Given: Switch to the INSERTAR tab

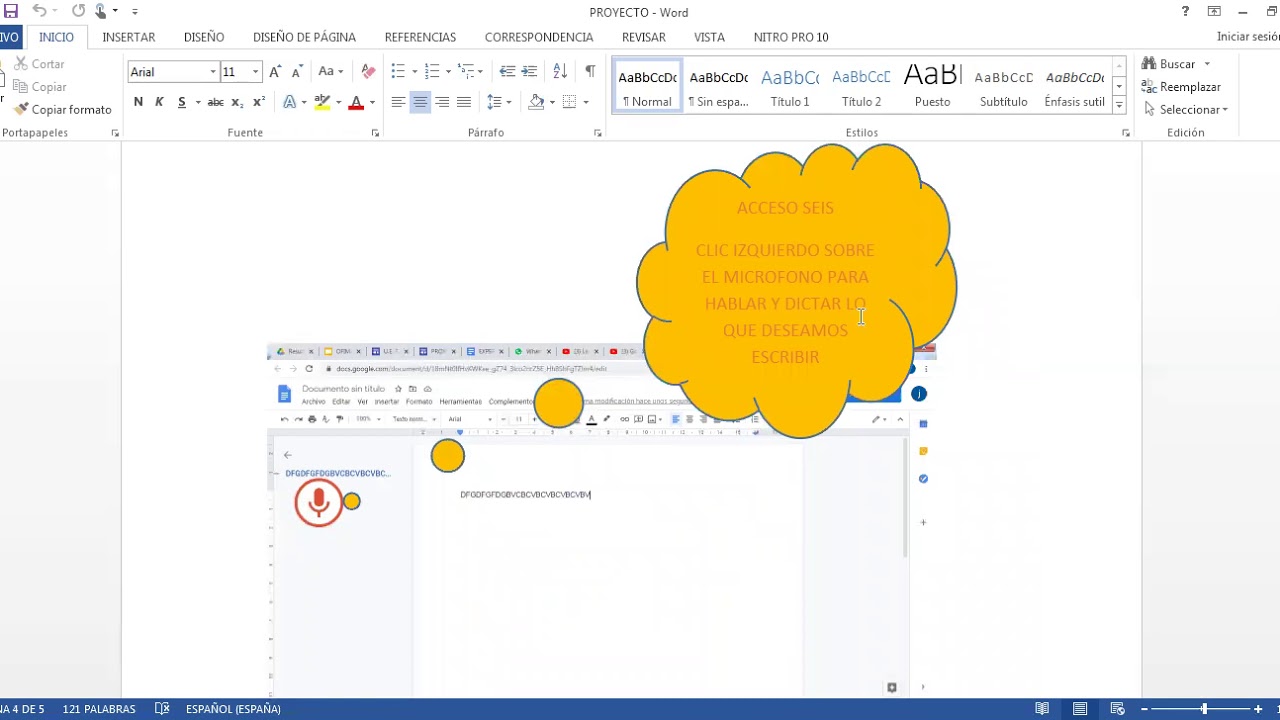Looking at the screenshot, I should 129,37.
